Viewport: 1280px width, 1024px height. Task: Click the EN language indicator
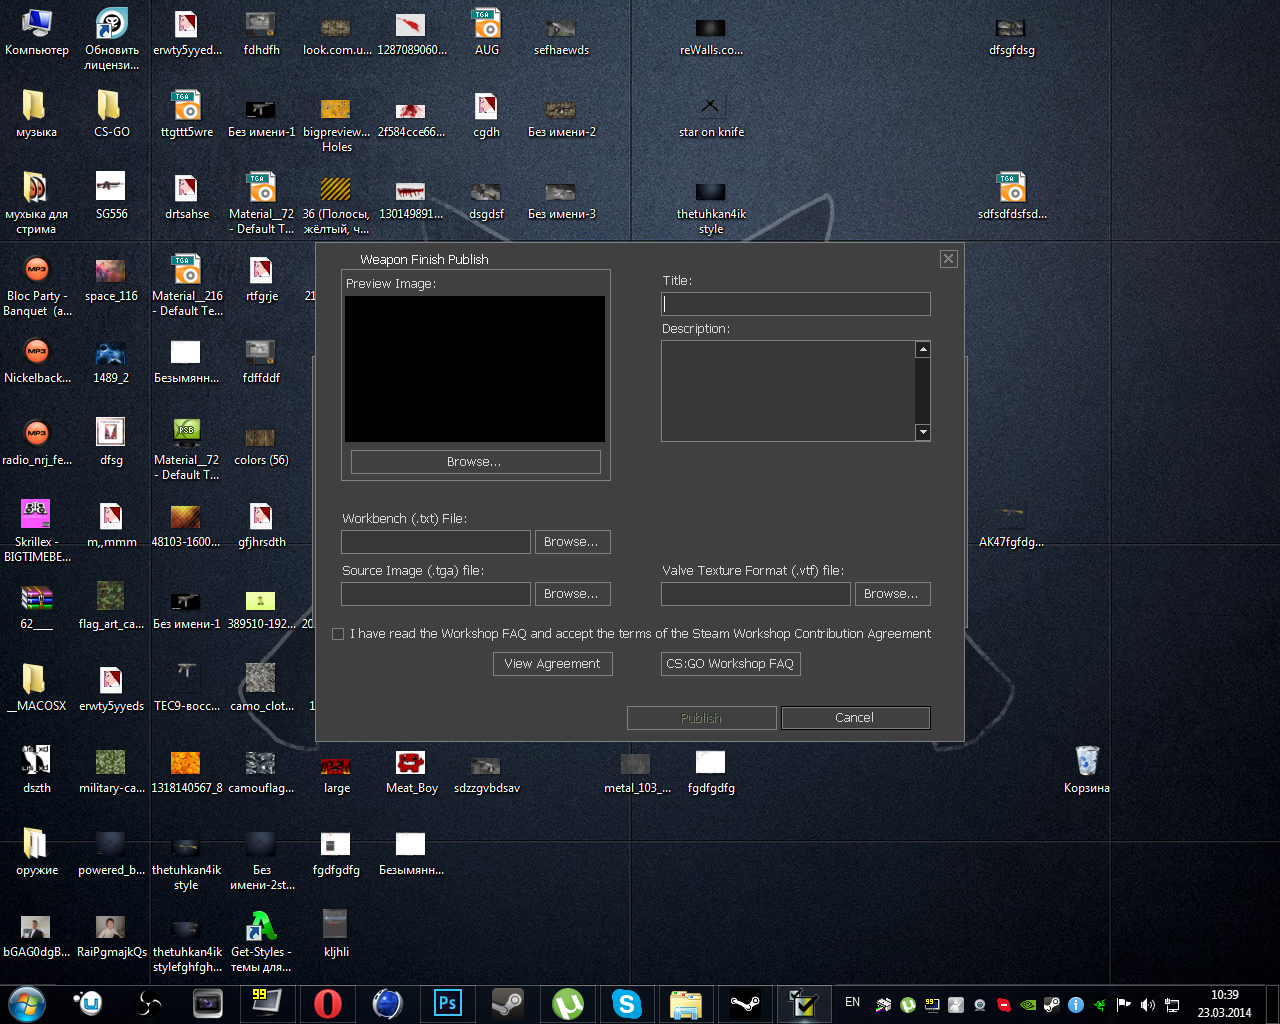tap(852, 1002)
